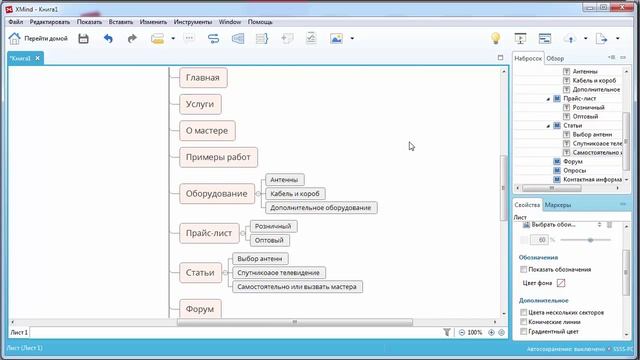Select the Кабель и короб subtopic
The width and height of the screenshot is (640, 360).
(x=295, y=193)
